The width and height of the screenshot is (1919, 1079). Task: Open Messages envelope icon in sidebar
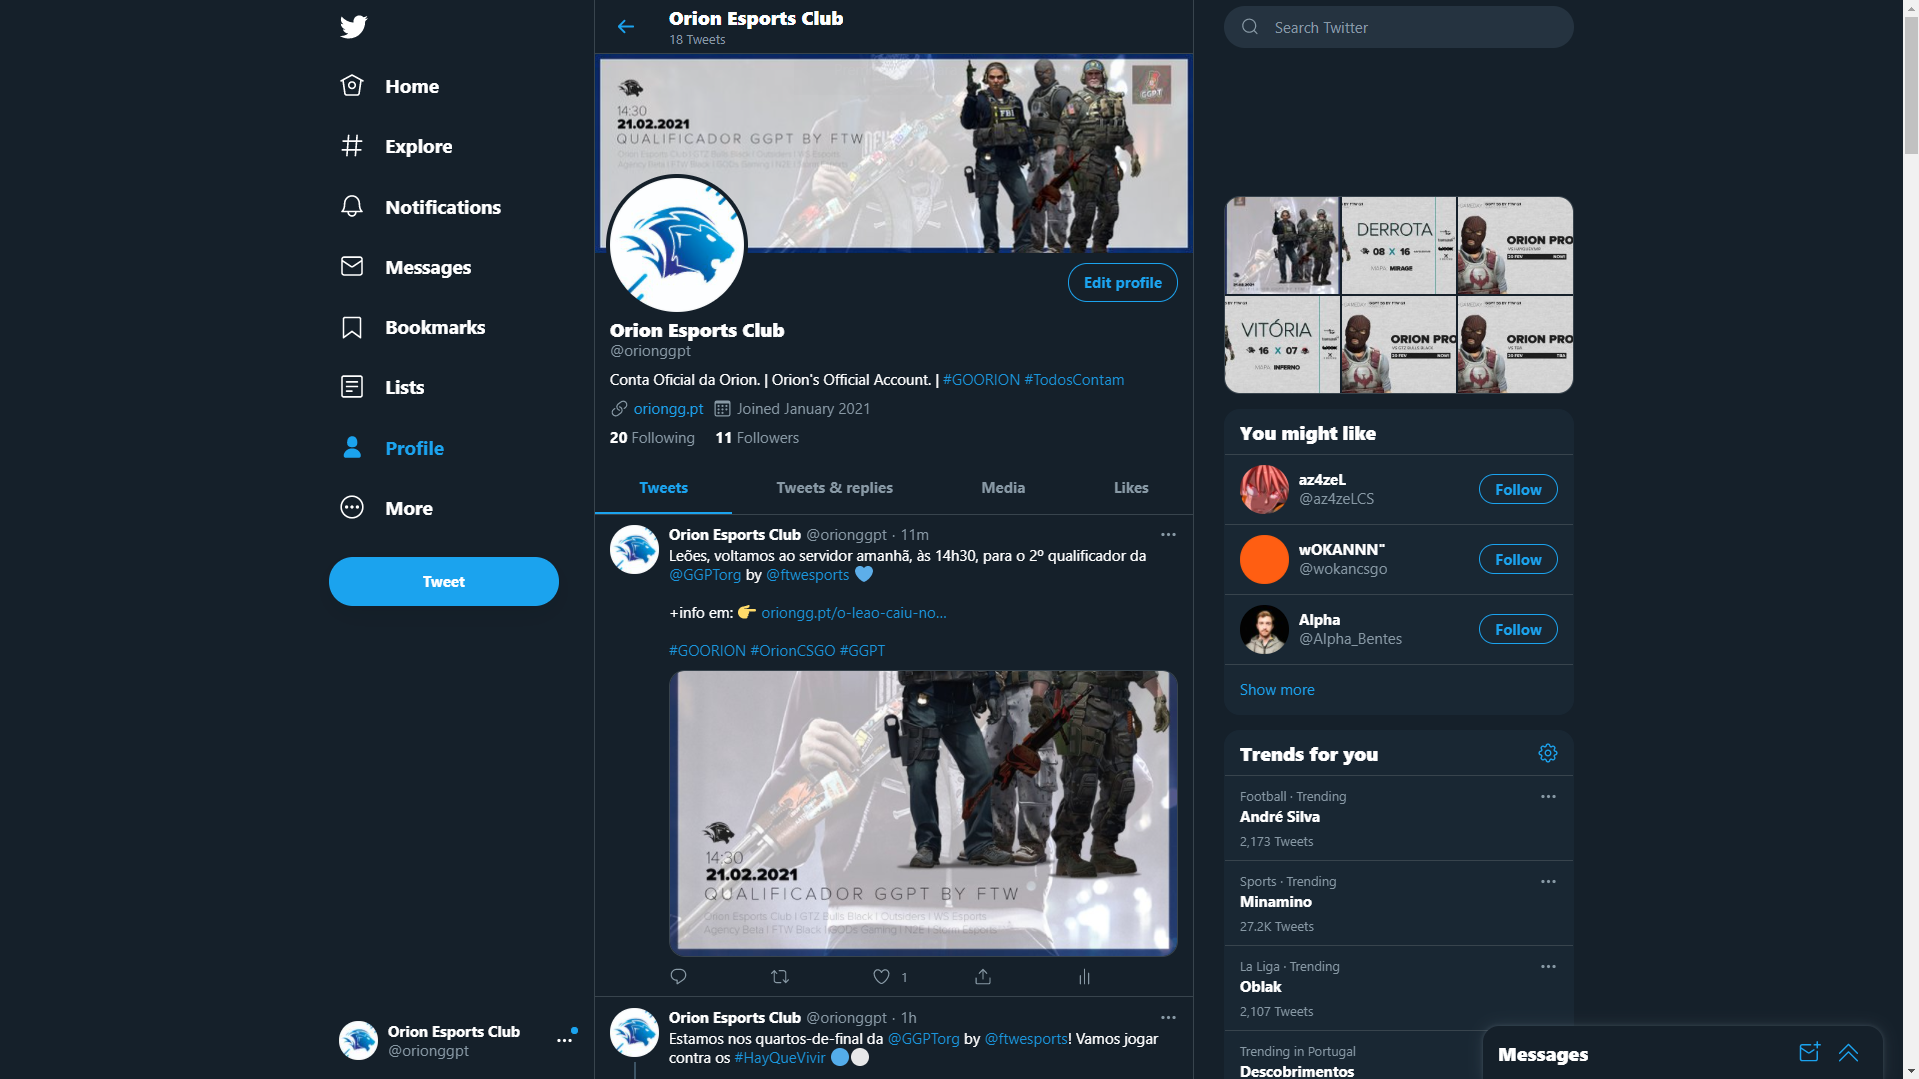[352, 267]
